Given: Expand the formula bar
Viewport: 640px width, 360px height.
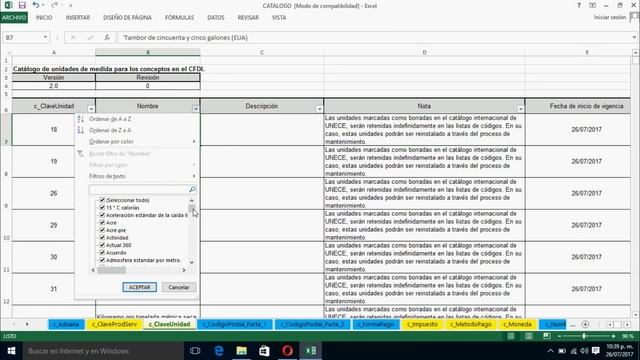Looking at the screenshot, I should [x=634, y=37].
